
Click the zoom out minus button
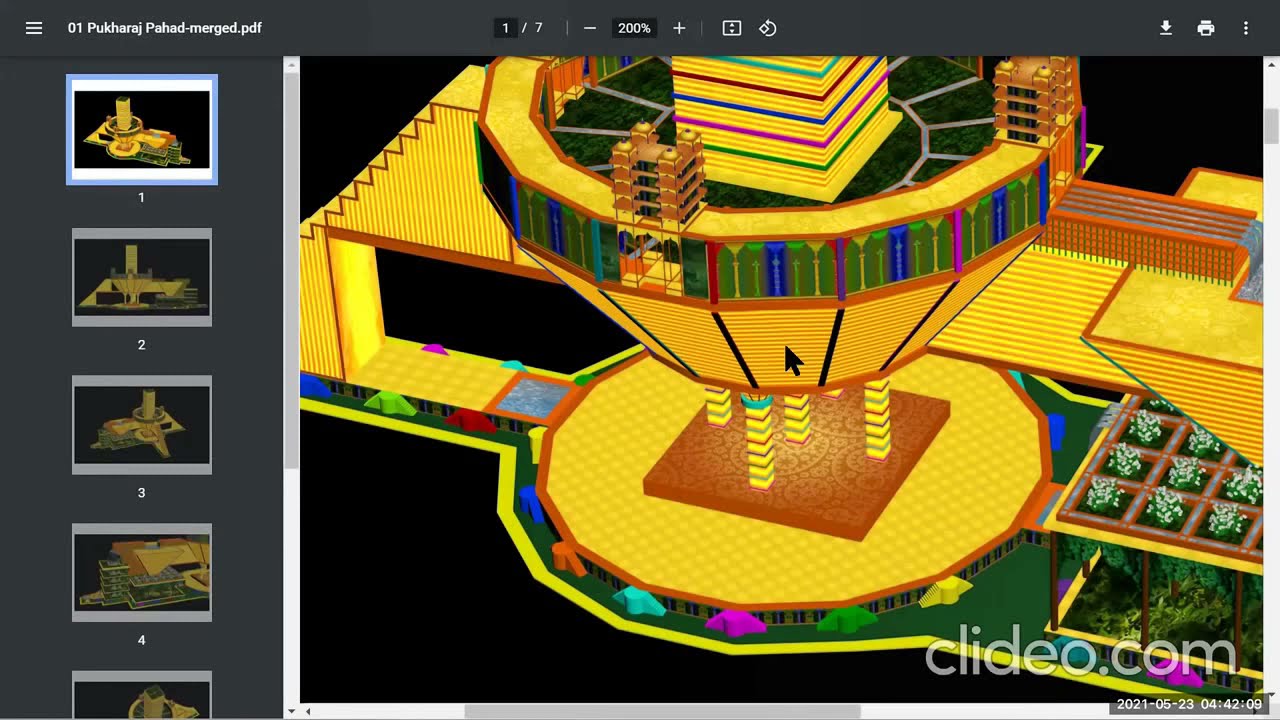(x=590, y=28)
